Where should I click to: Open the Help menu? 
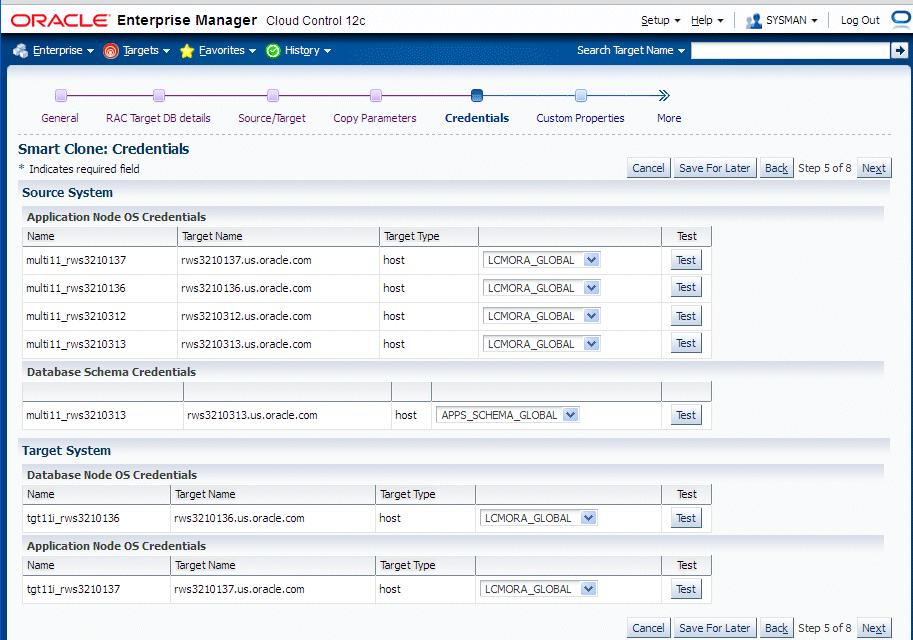[707, 20]
